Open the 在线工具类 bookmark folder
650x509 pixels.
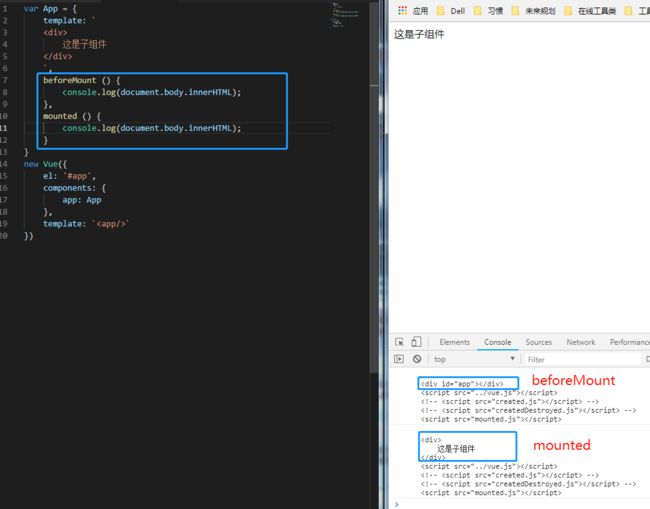point(590,11)
